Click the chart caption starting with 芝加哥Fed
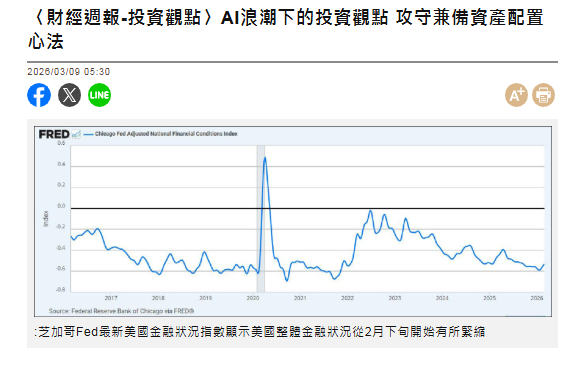Viewport: 582px width, 367px height. click(x=260, y=331)
